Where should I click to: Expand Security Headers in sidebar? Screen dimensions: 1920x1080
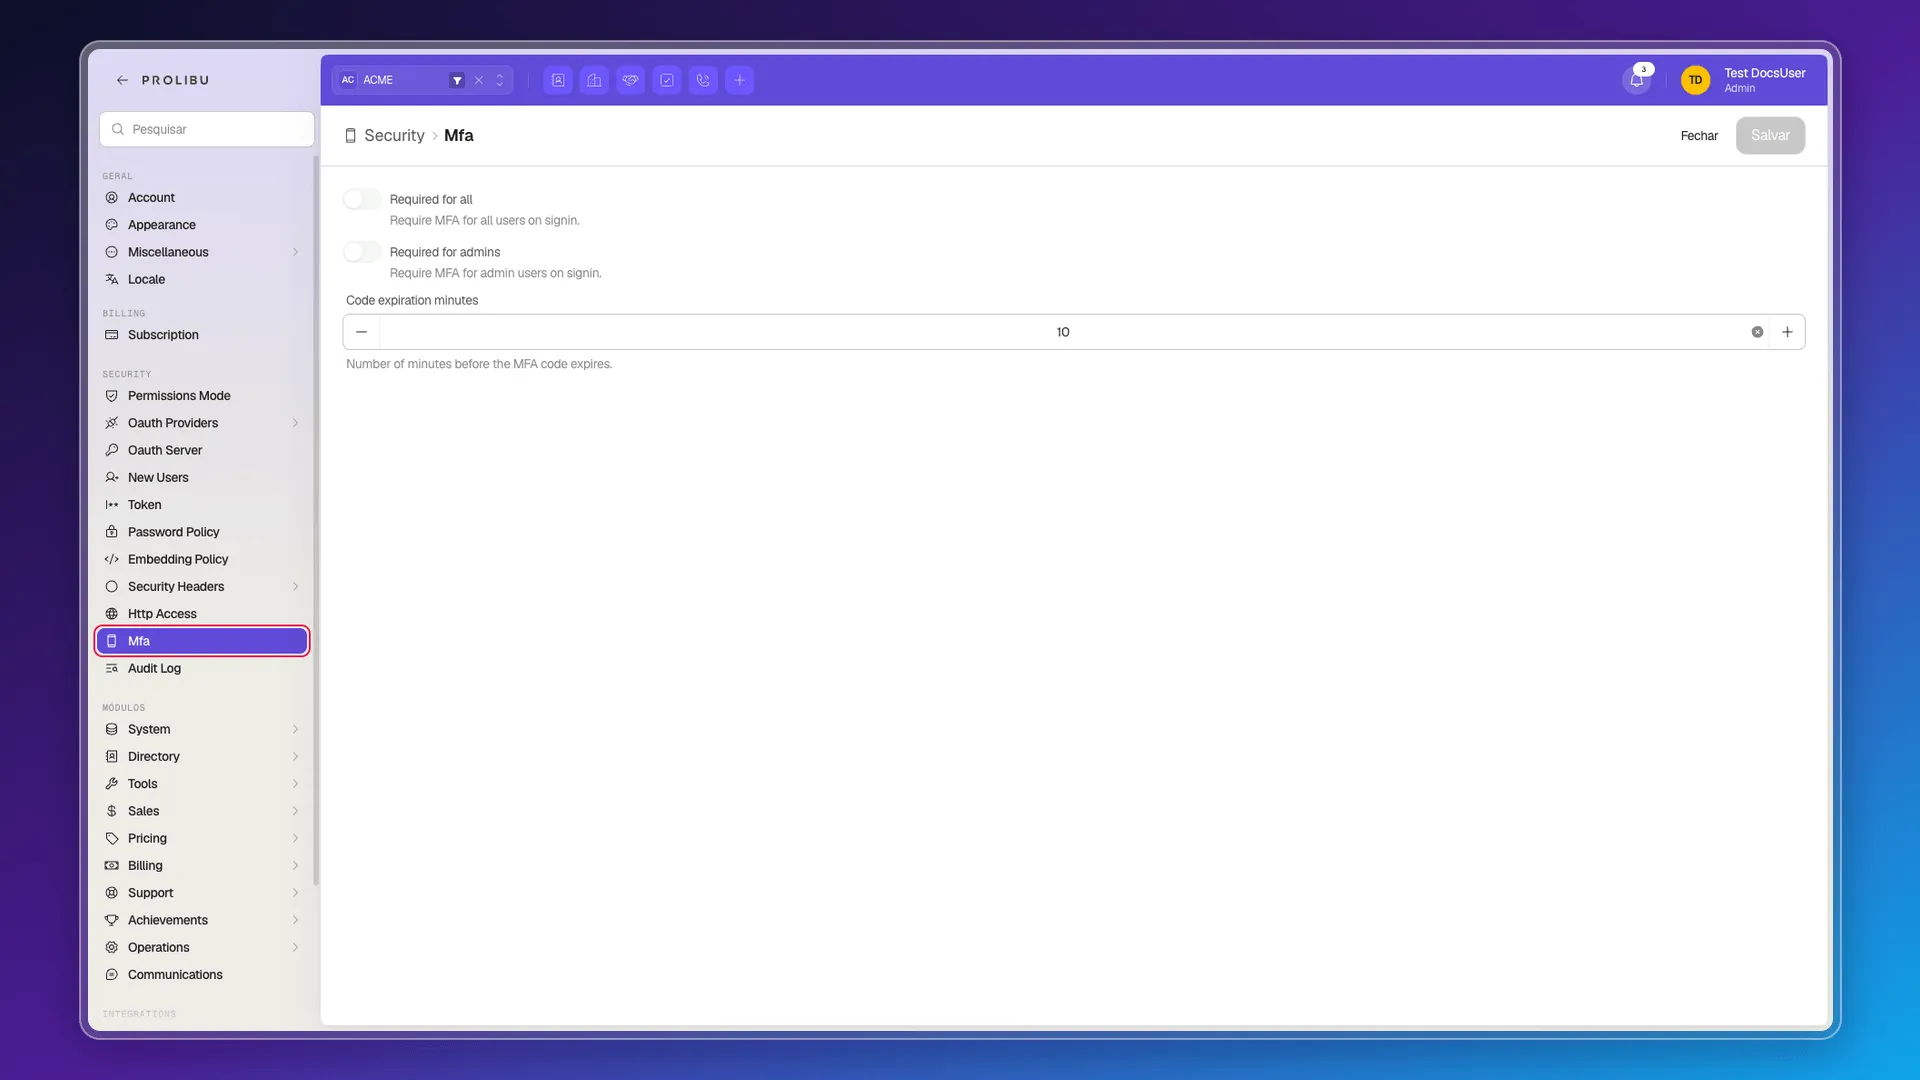point(295,587)
